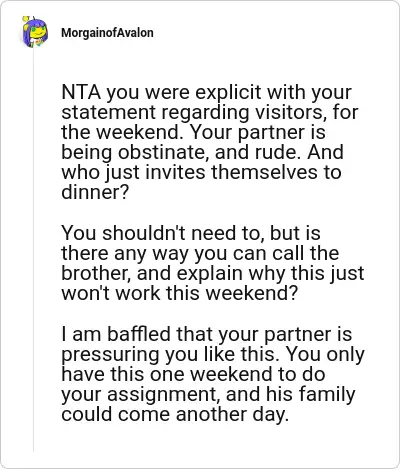This screenshot has height=469, width=400.
Task: Collapse the comment thread using the vertical line
Action: (33, 250)
